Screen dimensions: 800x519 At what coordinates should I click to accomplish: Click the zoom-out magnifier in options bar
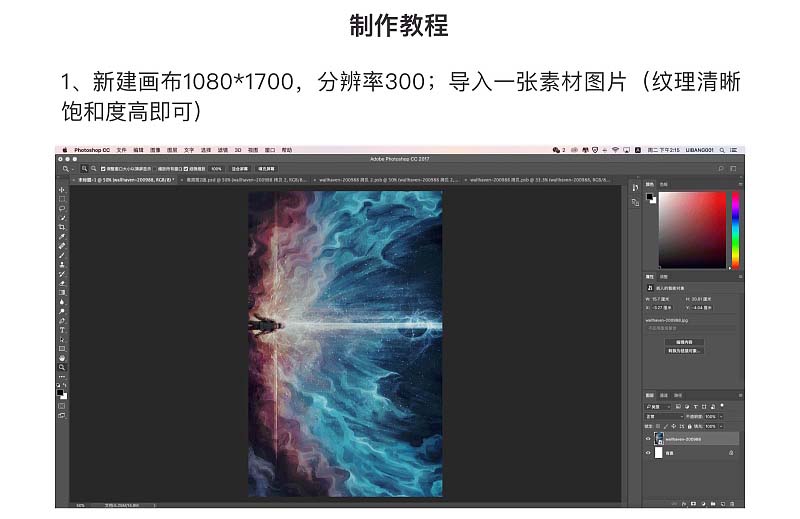[94, 168]
